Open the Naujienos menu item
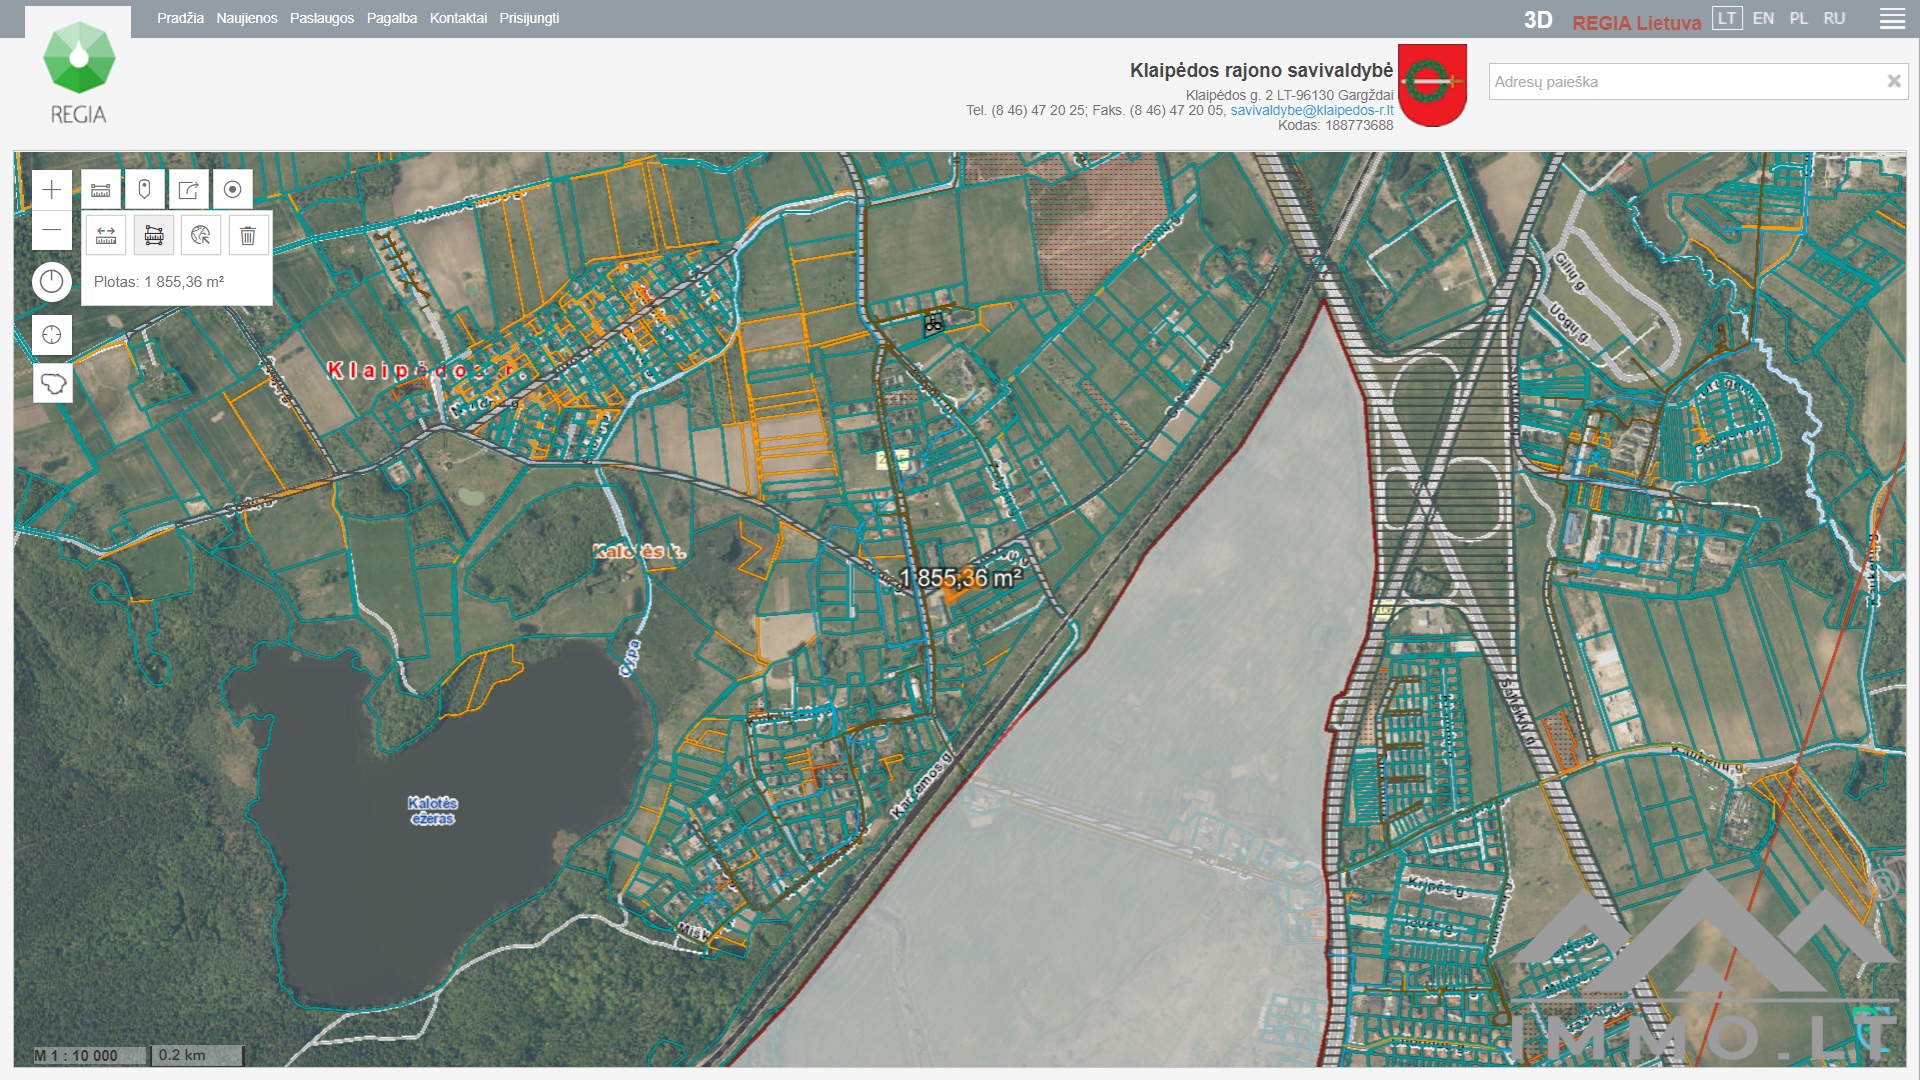Viewport: 1920px width, 1080px height. [x=247, y=18]
